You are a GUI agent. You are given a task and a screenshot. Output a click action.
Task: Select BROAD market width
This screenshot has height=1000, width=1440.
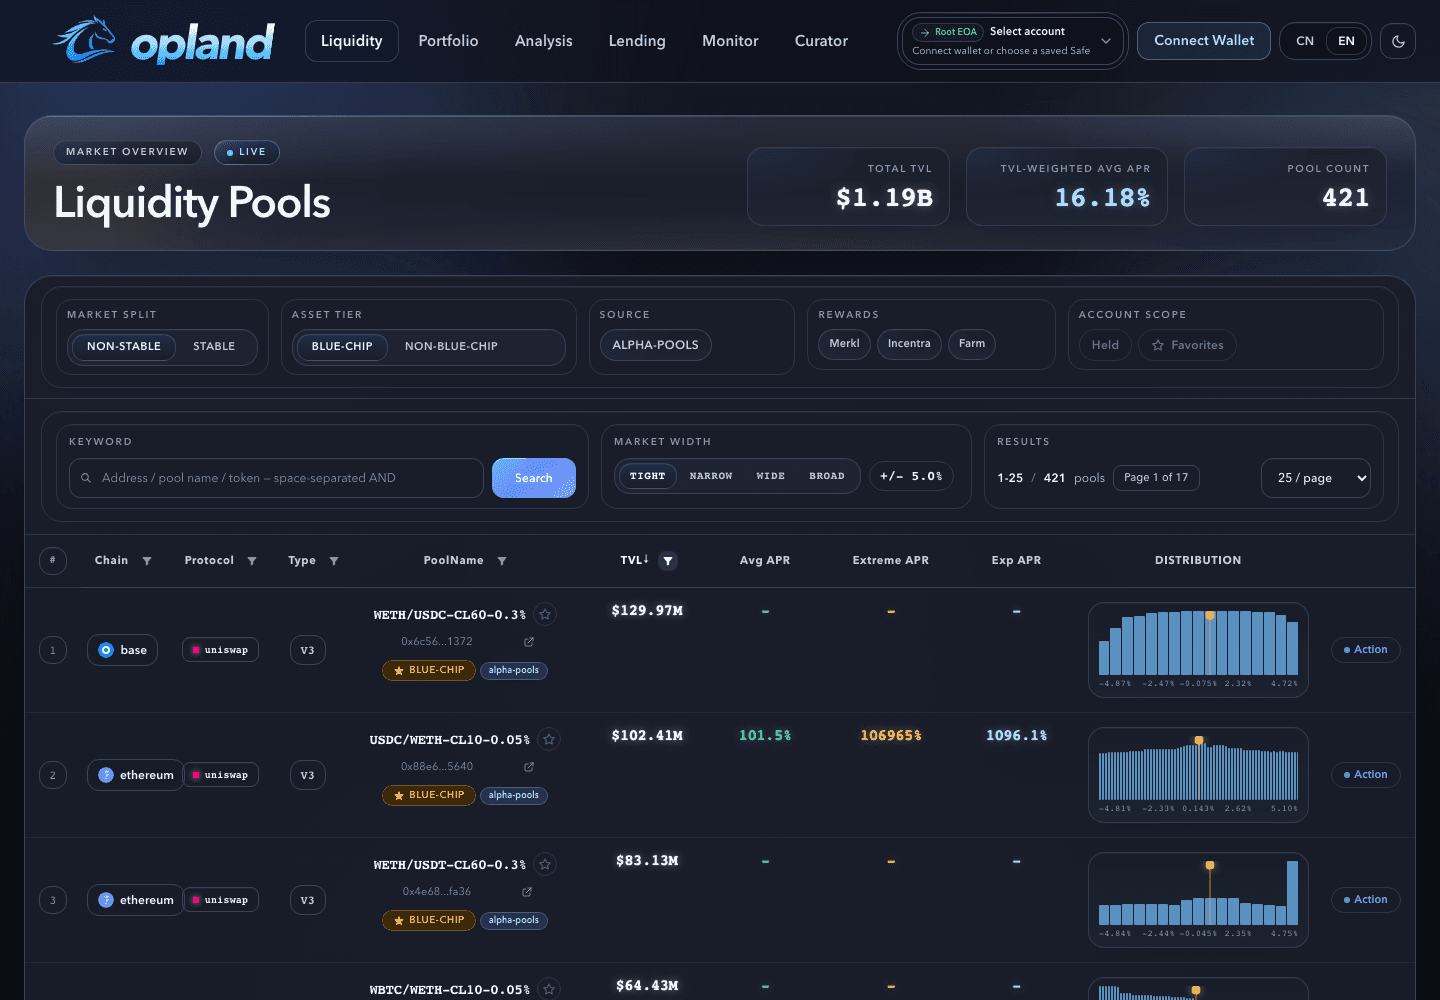click(827, 476)
